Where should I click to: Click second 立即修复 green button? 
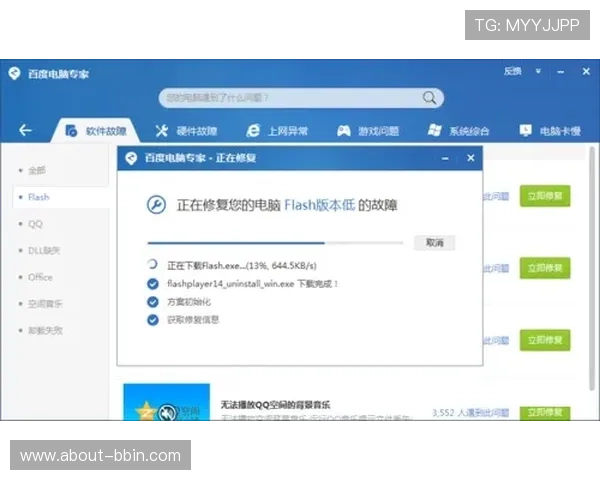click(545, 268)
